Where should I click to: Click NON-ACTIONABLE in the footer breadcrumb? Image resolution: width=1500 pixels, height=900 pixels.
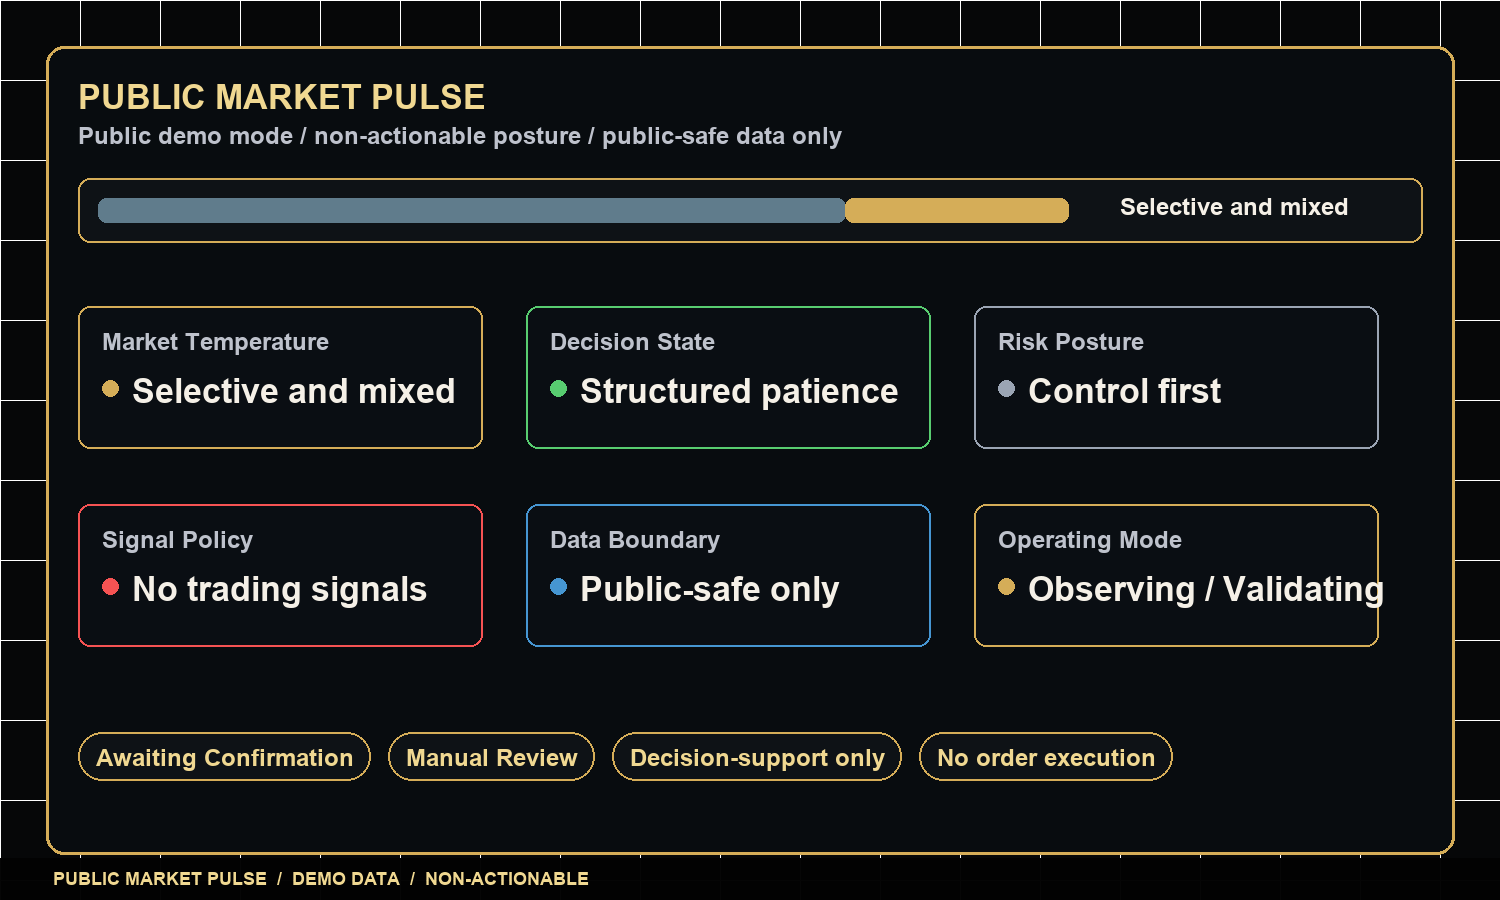[507, 879]
